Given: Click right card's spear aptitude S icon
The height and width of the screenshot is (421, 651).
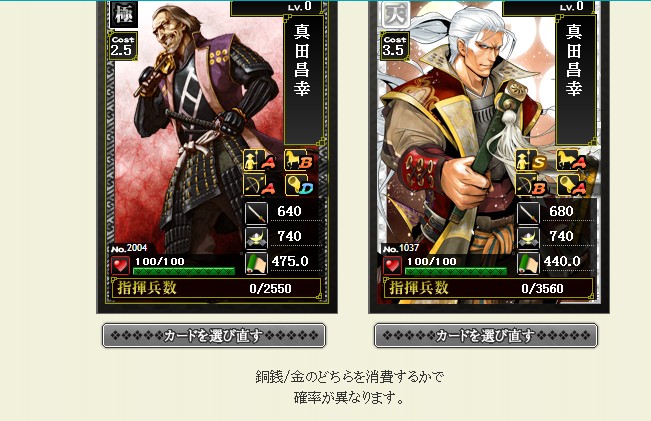Looking at the screenshot, I should [x=531, y=161].
